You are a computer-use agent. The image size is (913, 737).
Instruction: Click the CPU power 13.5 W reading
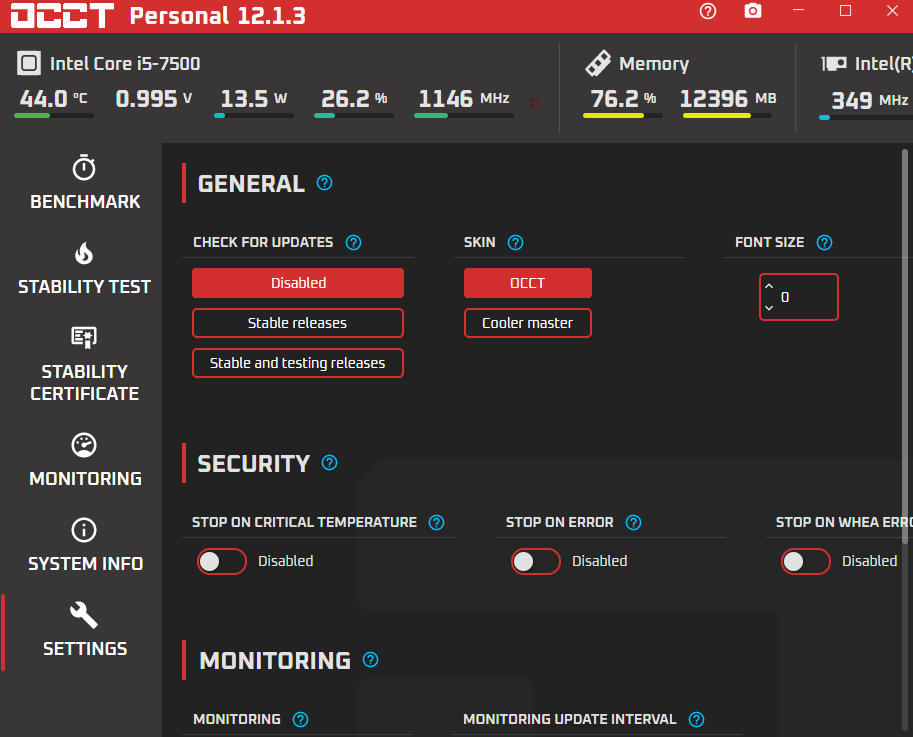(254, 99)
